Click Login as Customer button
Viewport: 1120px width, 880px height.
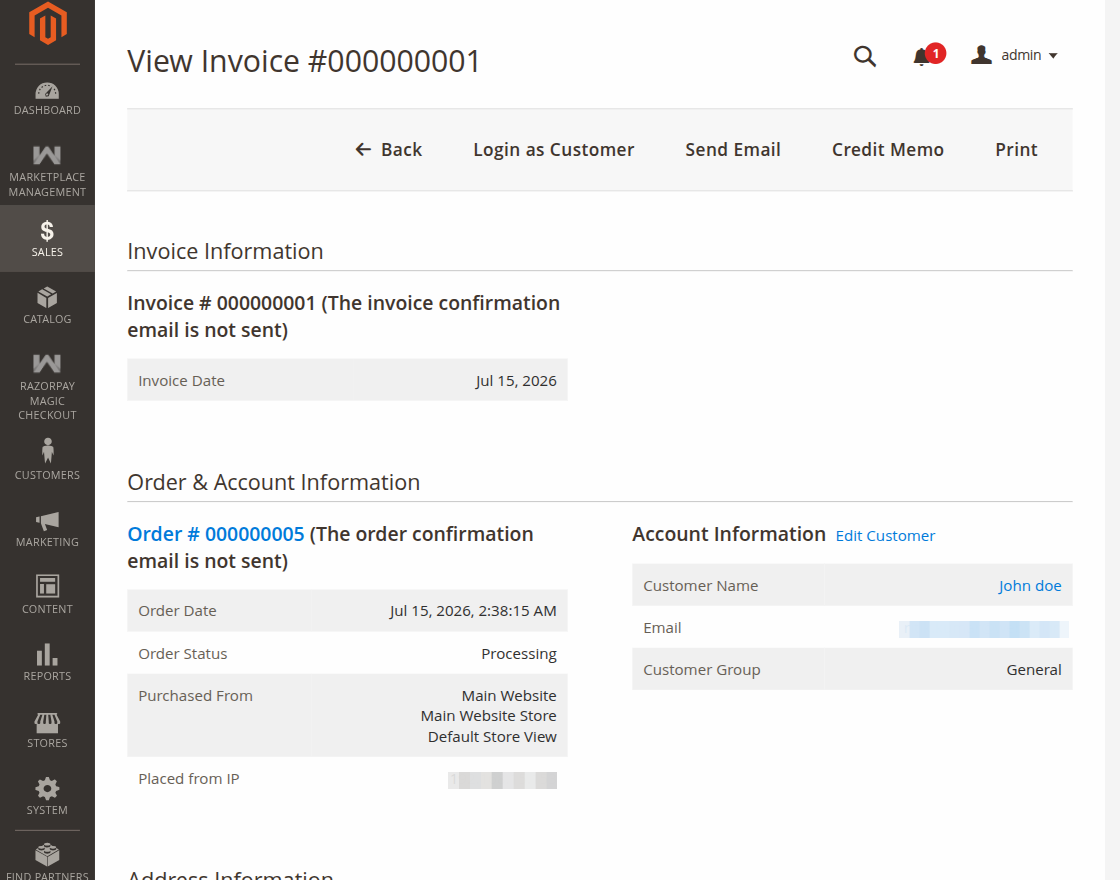pyautogui.click(x=554, y=149)
